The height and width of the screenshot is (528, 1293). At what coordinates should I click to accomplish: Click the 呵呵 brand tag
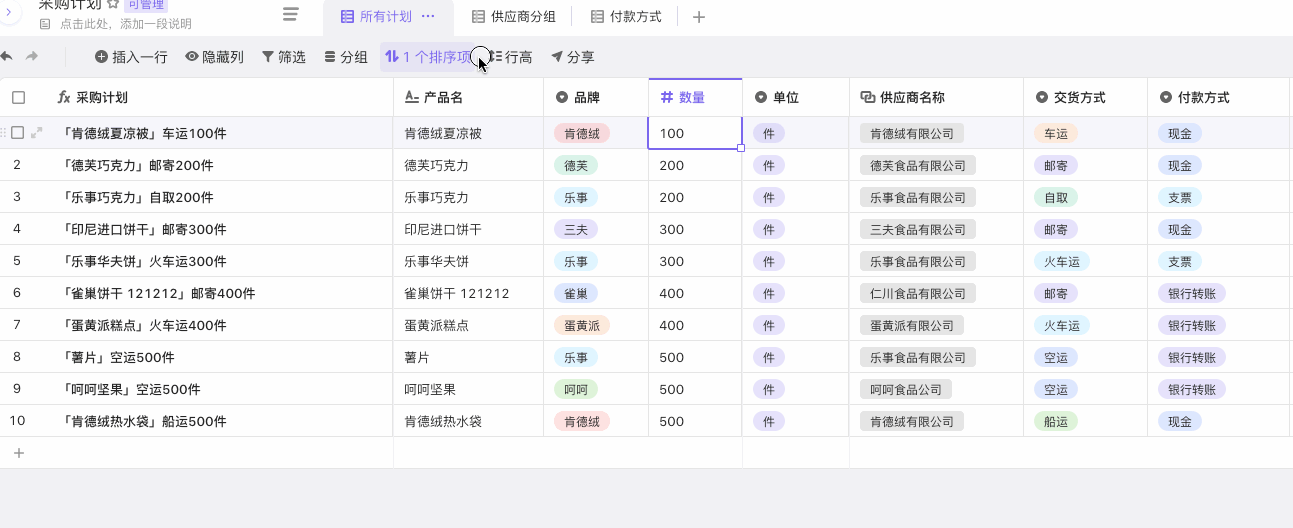click(576, 389)
